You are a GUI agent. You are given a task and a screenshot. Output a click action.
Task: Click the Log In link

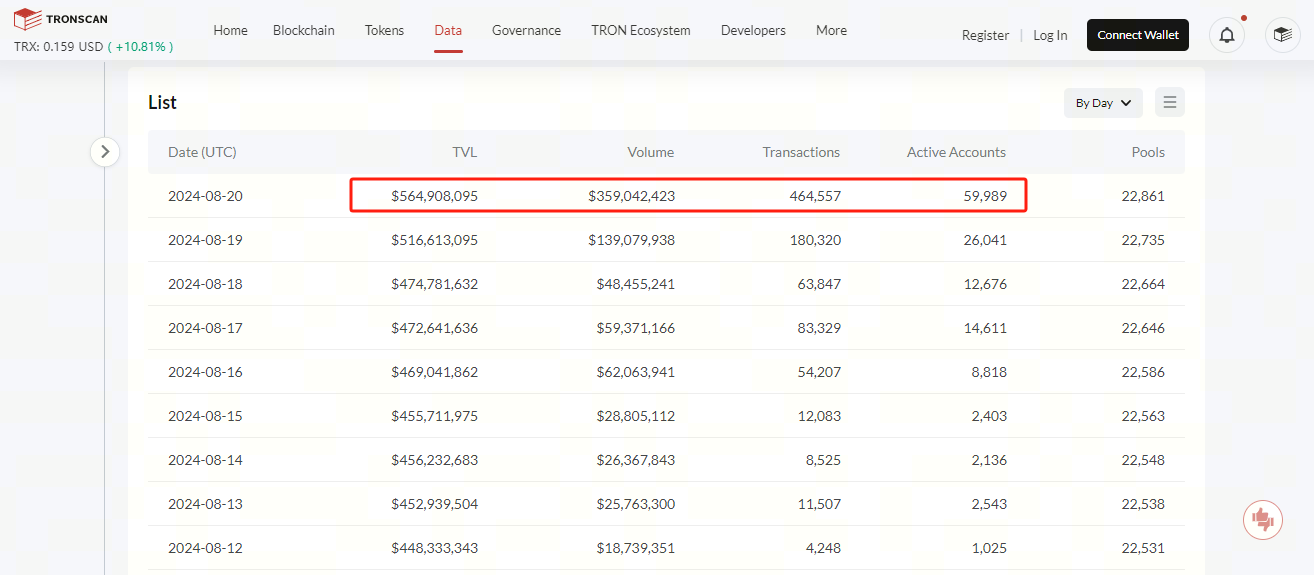coord(1050,35)
